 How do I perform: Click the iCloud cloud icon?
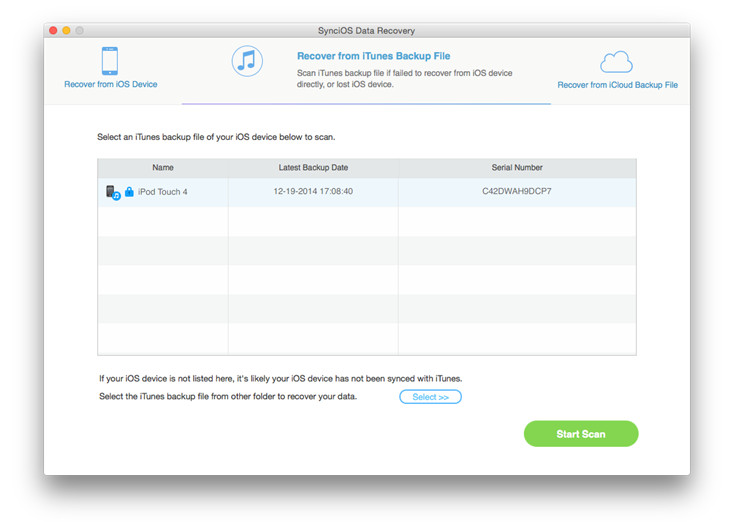click(x=616, y=62)
